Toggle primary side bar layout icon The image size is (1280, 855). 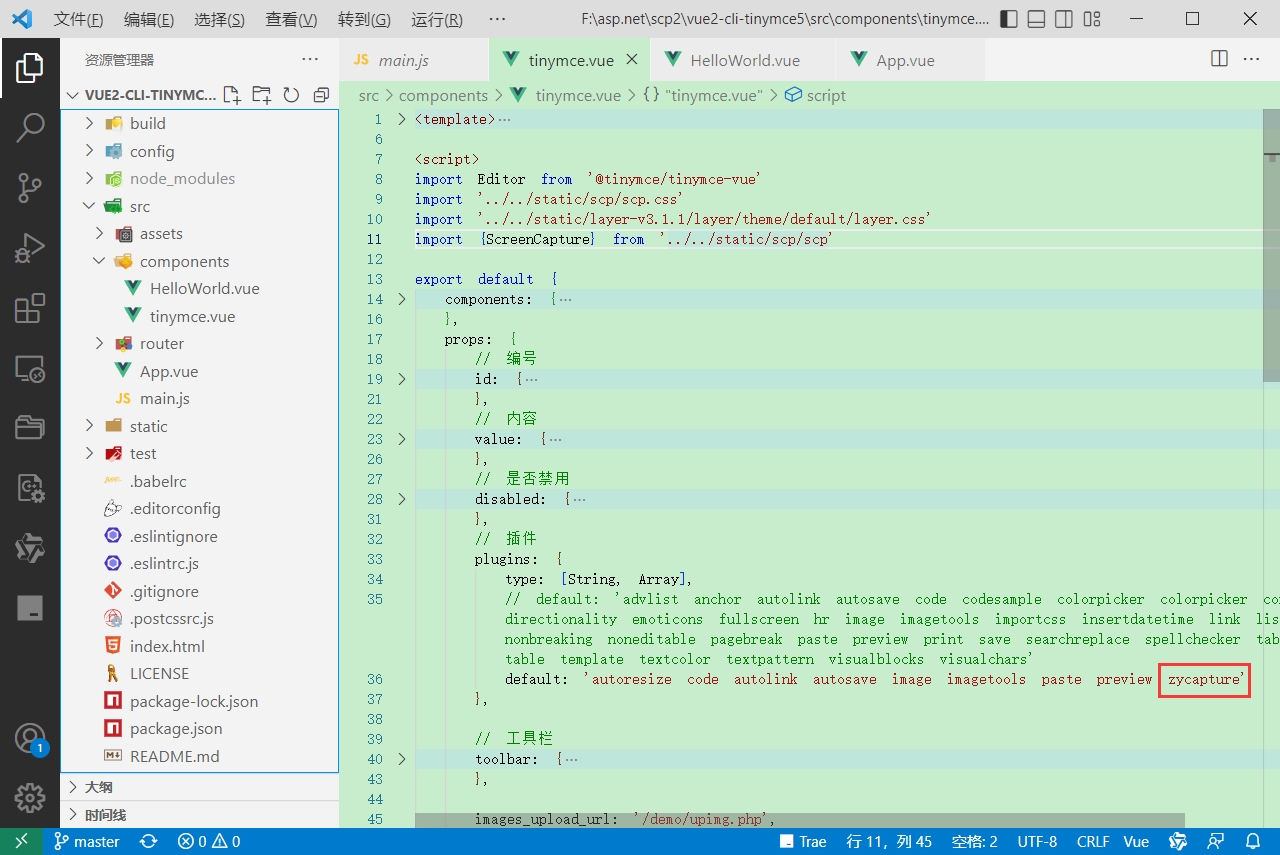click(1009, 19)
